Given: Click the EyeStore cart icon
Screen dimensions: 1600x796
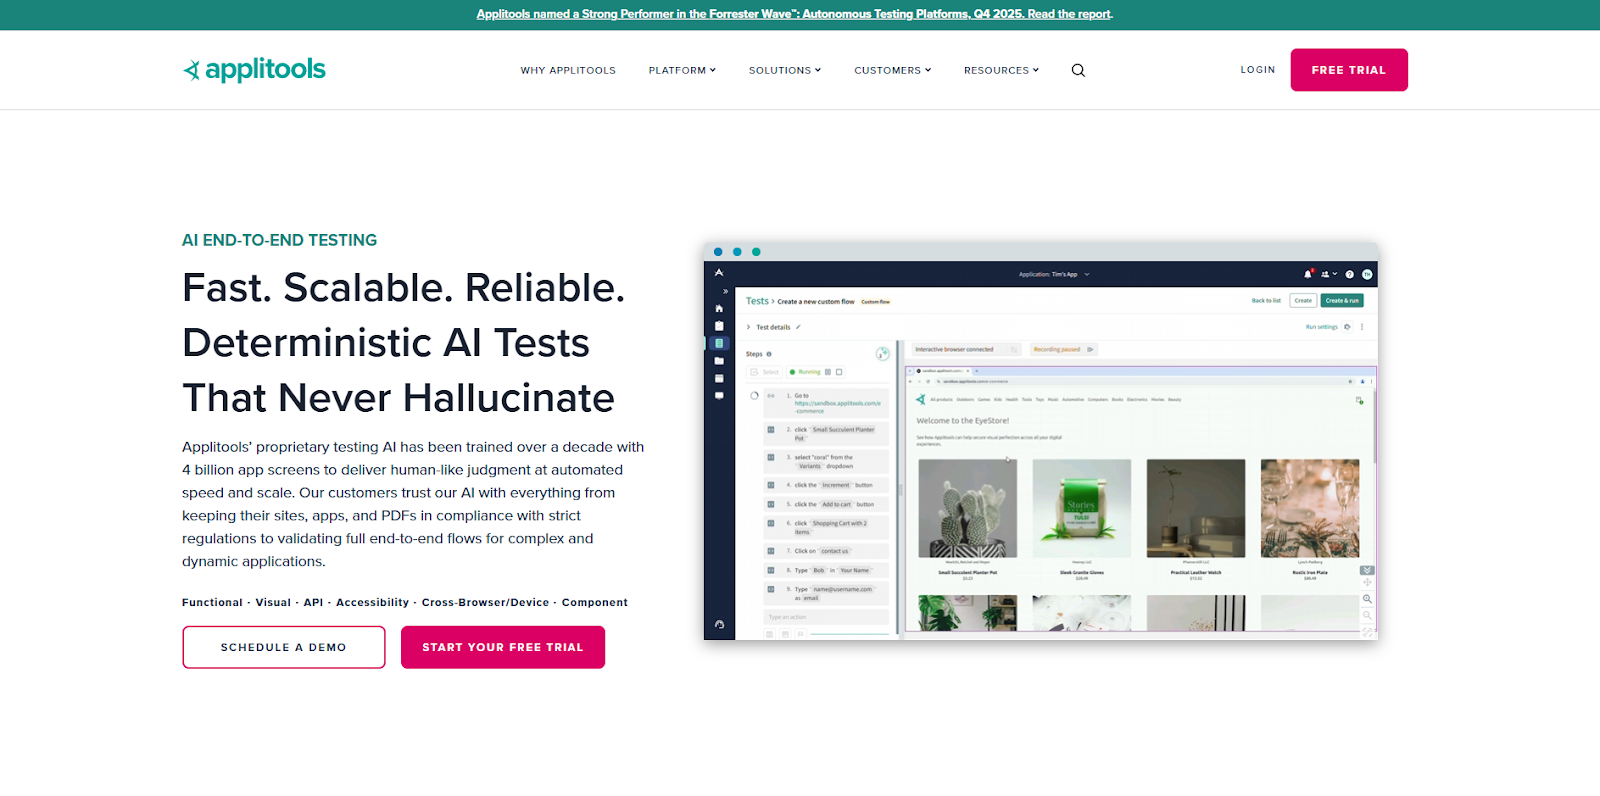Looking at the screenshot, I should 1359,400.
